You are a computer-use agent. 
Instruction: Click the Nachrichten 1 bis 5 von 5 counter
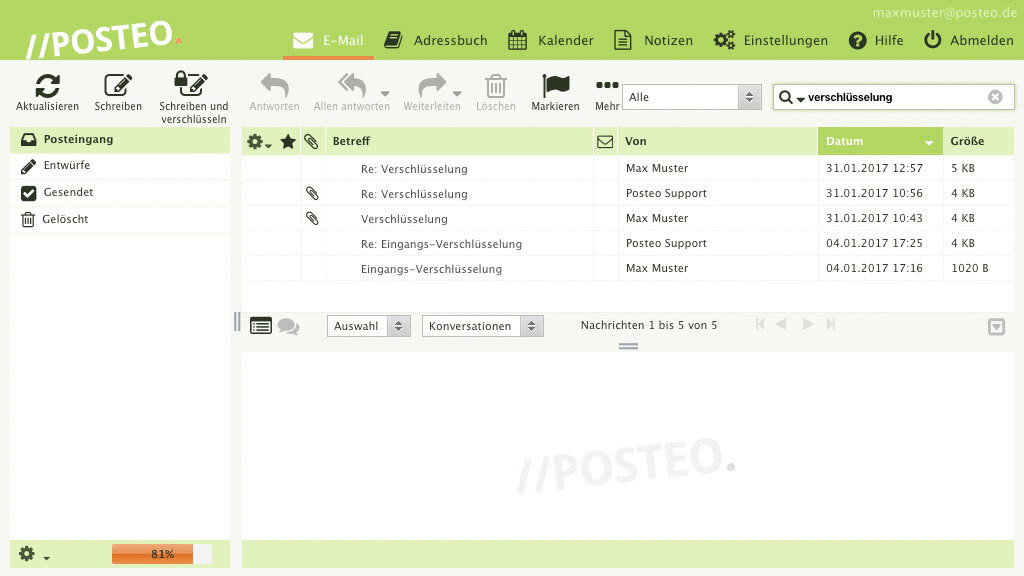(649, 325)
